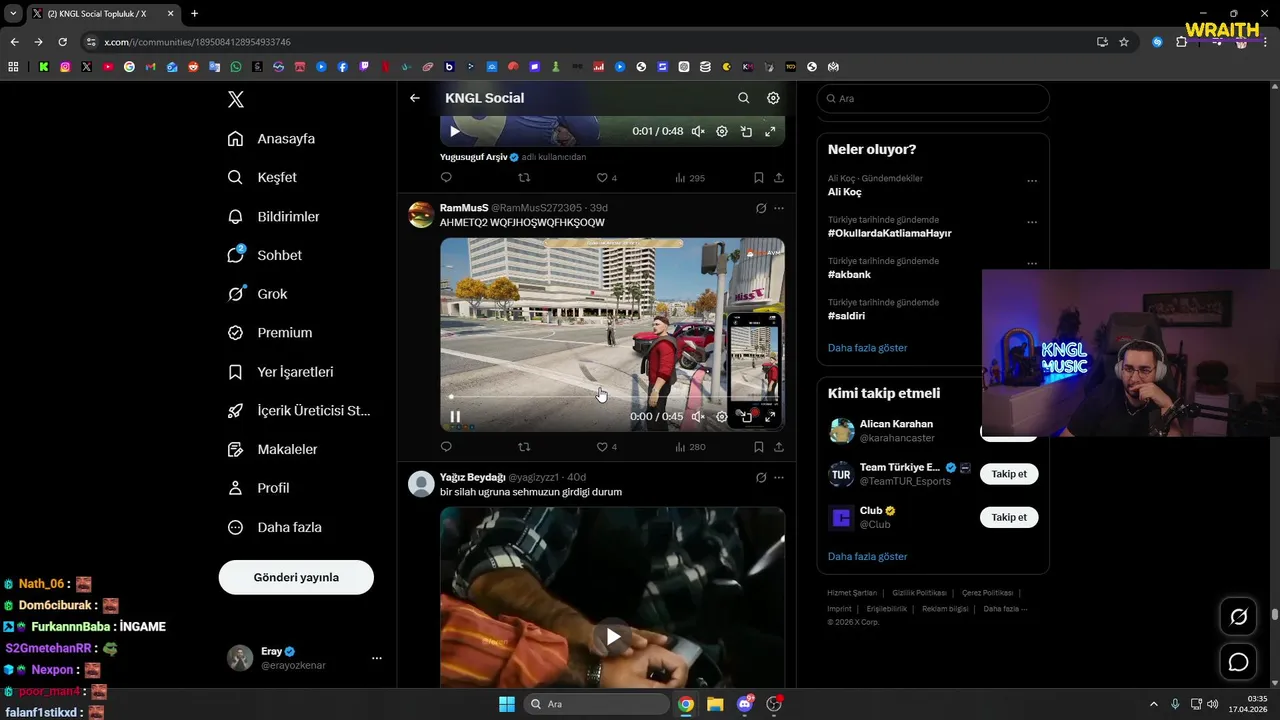Open Alican Karahan profile

point(896,424)
